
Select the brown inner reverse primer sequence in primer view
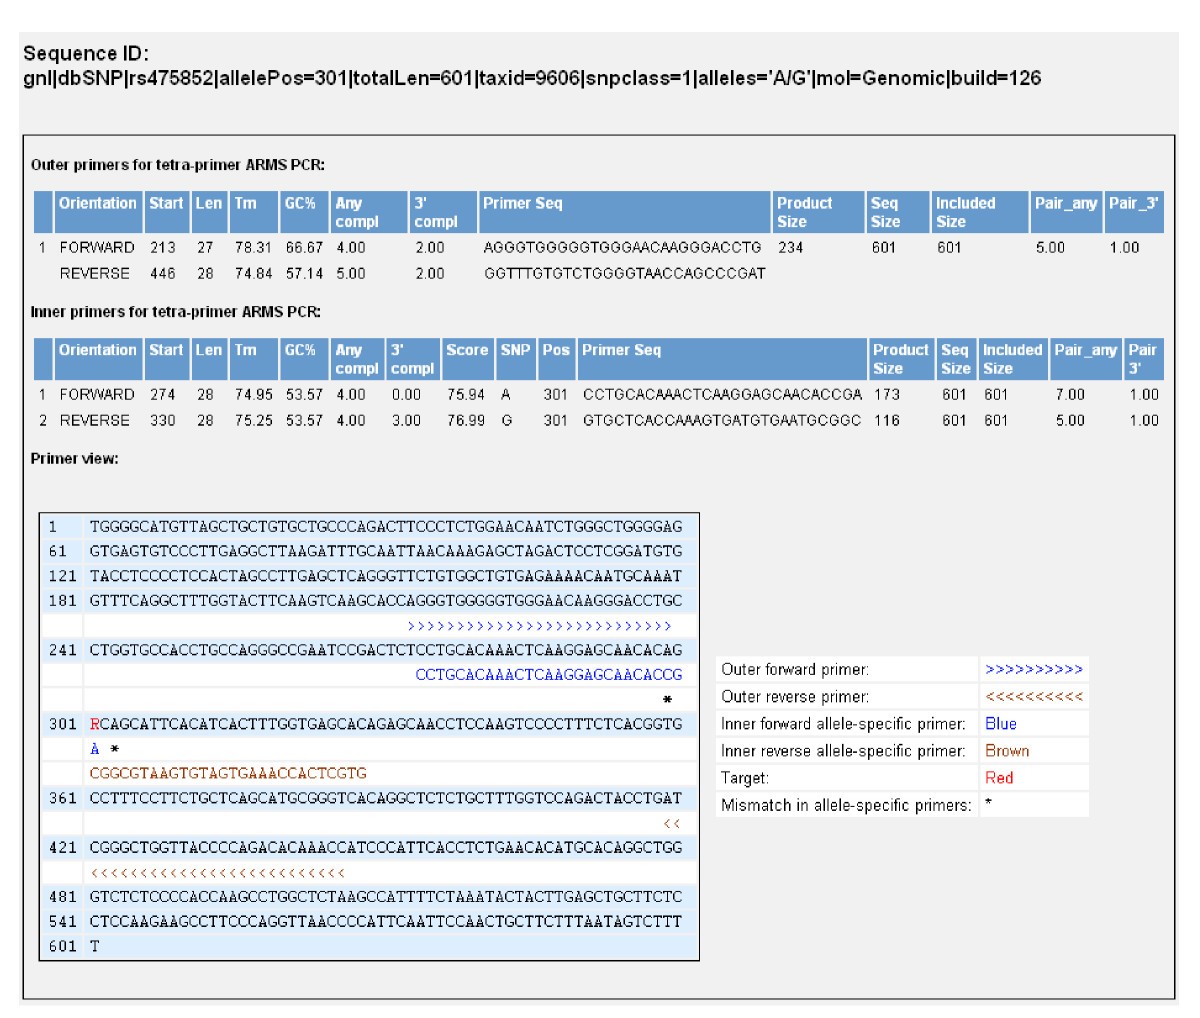[x=228, y=773]
